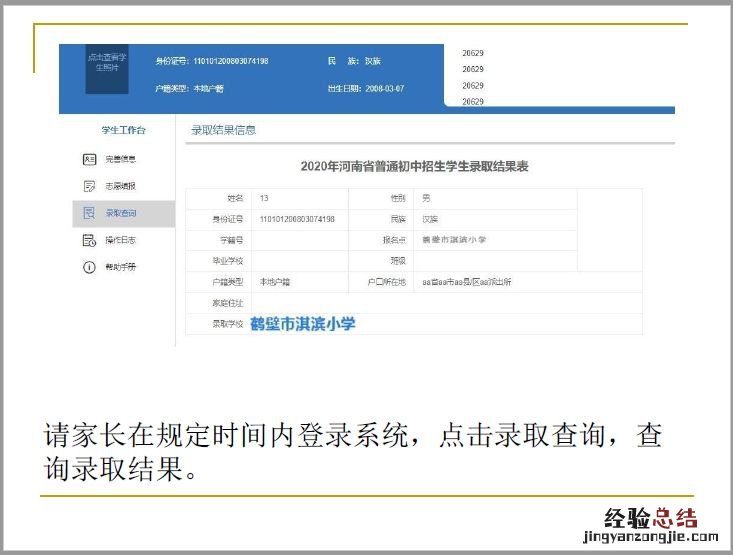
Task: Click the 帮助手册 info circle icon
Action: pos(89,267)
